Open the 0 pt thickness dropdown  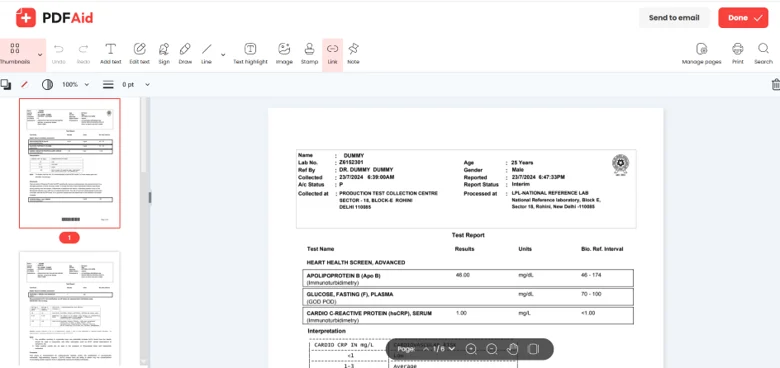click(x=136, y=85)
